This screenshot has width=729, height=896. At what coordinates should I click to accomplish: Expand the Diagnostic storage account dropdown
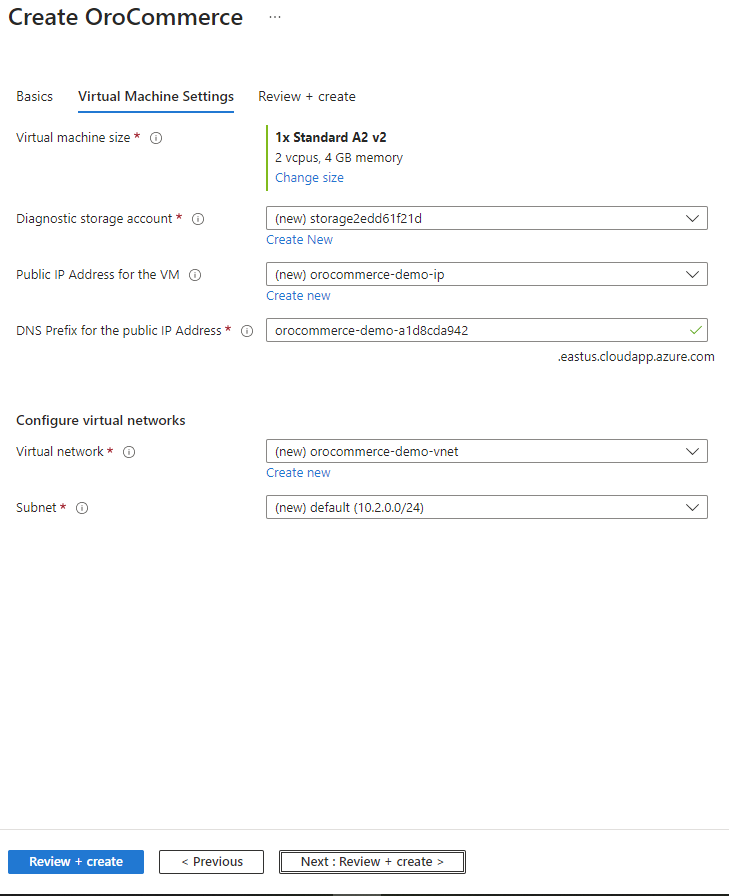click(486, 218)
